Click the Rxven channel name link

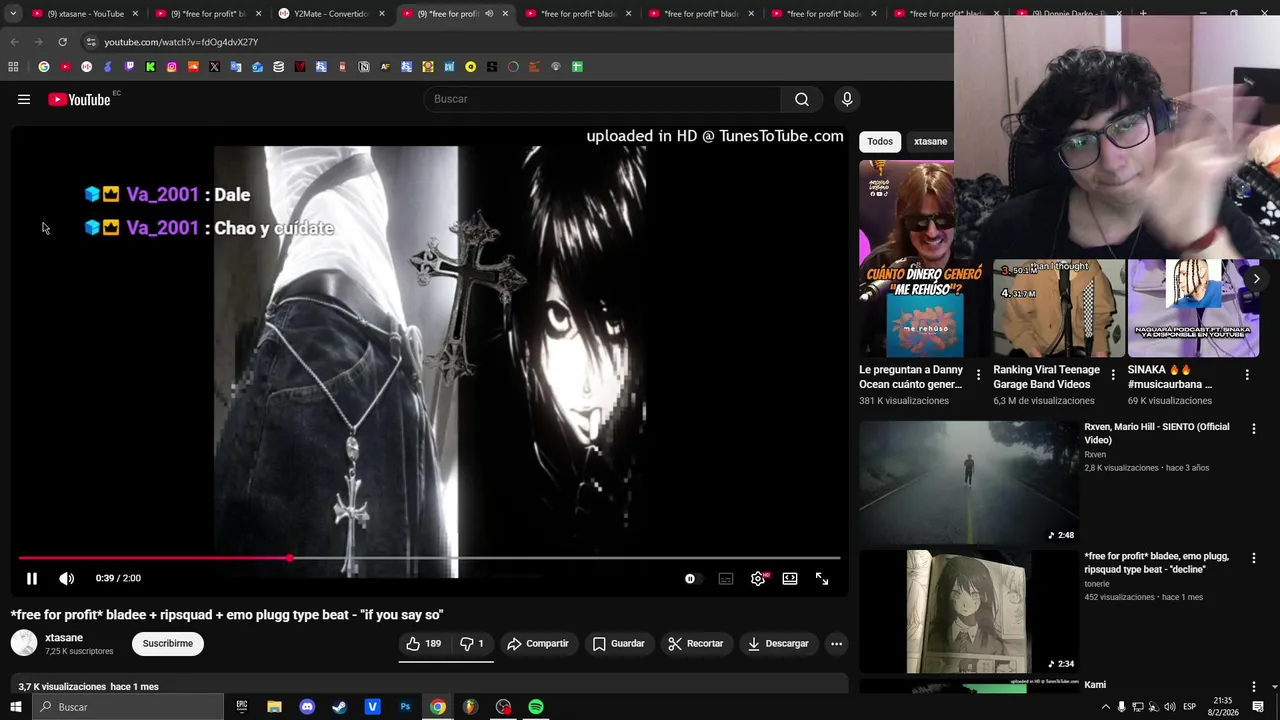pyautogui.click(x=1095, y=454)
